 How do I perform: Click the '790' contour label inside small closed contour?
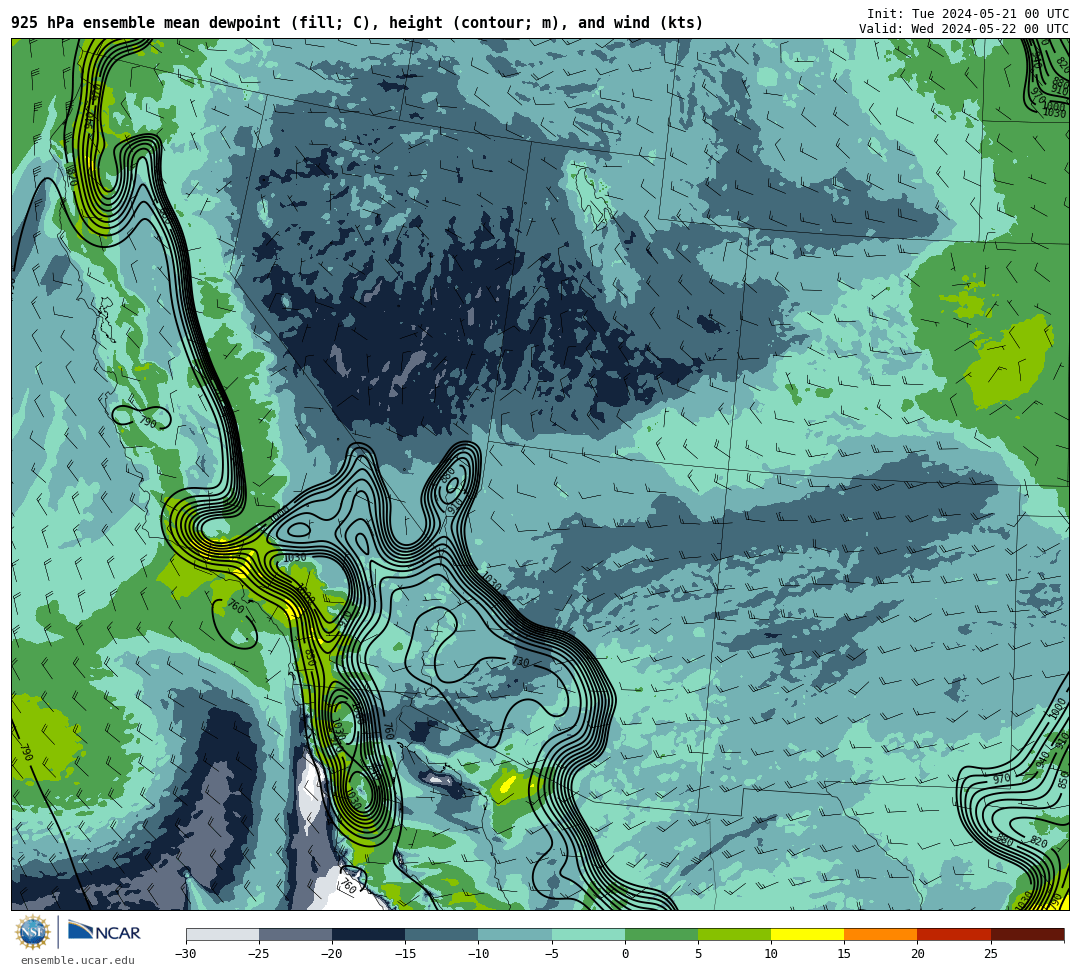(148, 420)
